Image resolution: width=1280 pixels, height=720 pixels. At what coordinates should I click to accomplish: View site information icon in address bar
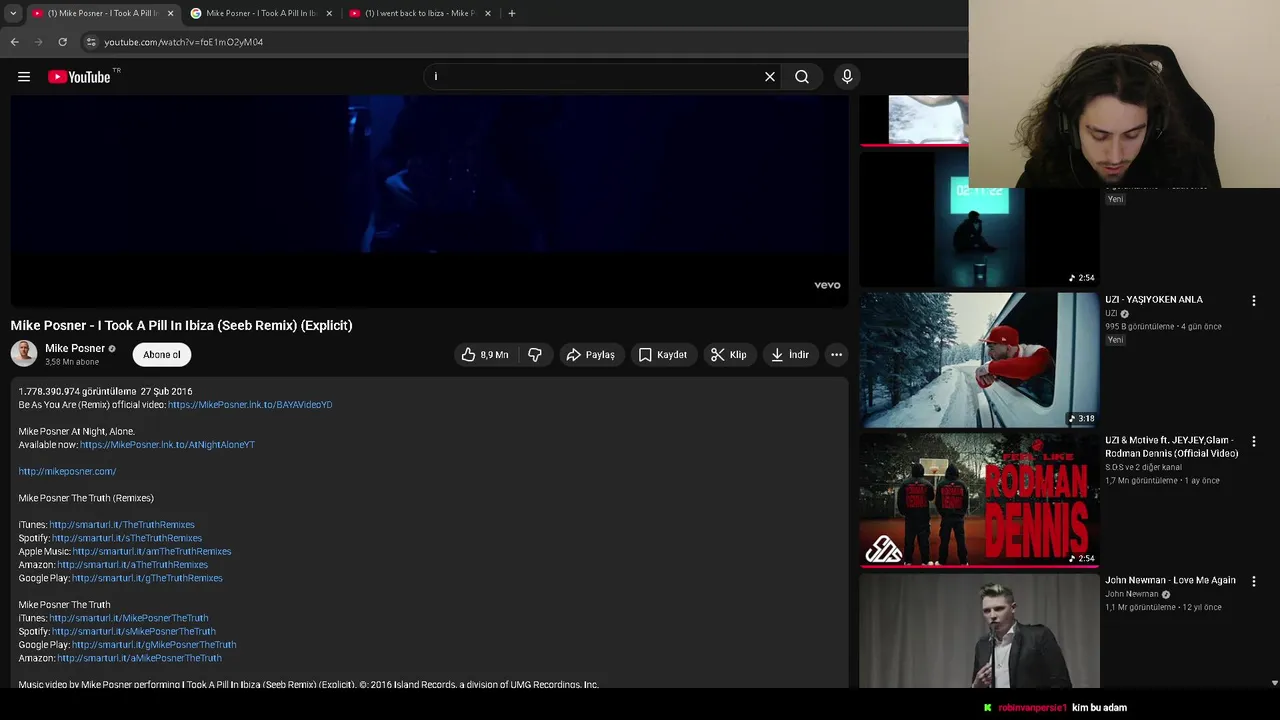point(91,42)
